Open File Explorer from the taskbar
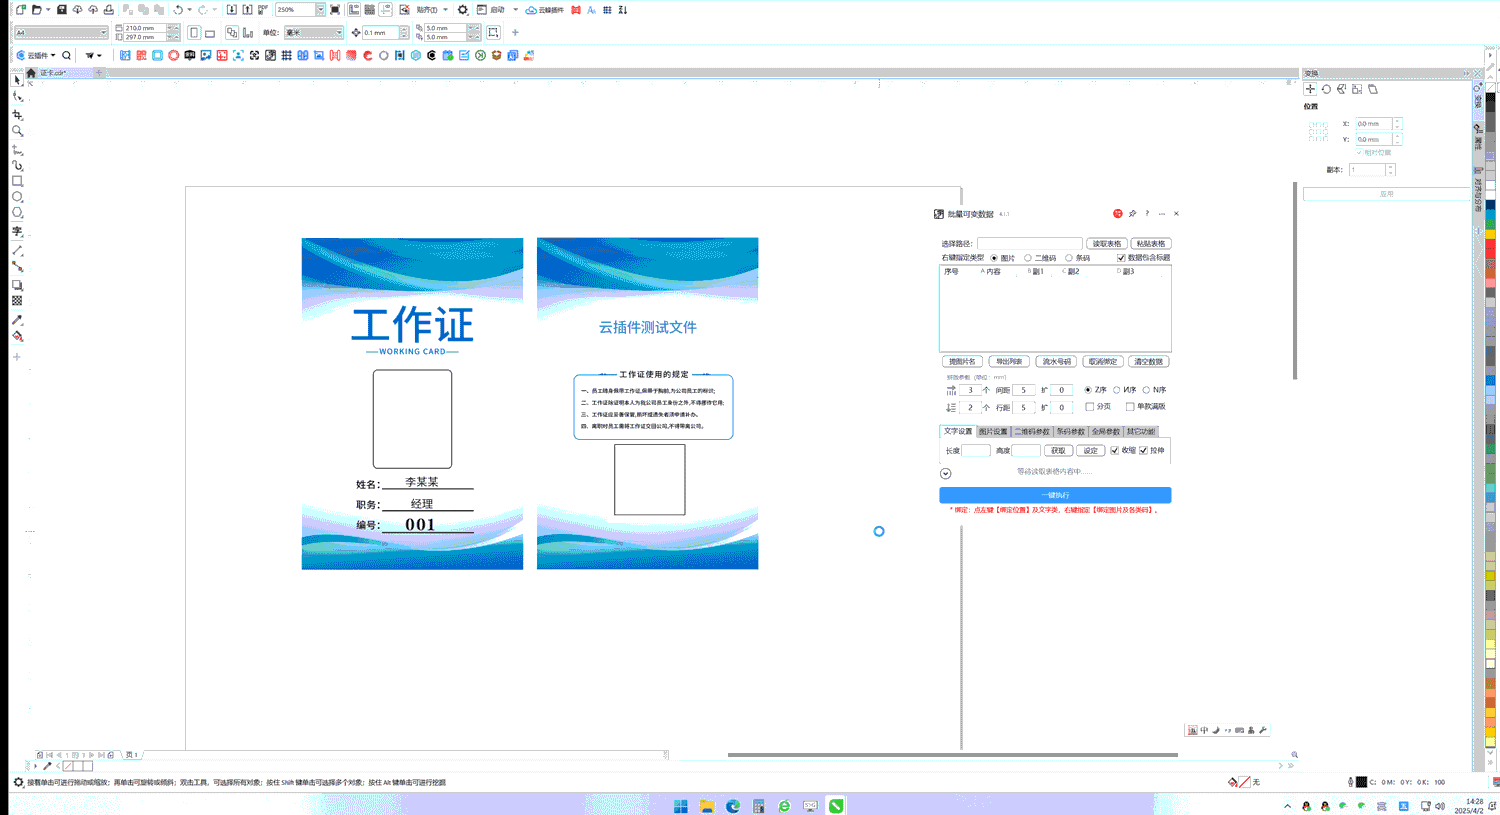 [707, 806]
